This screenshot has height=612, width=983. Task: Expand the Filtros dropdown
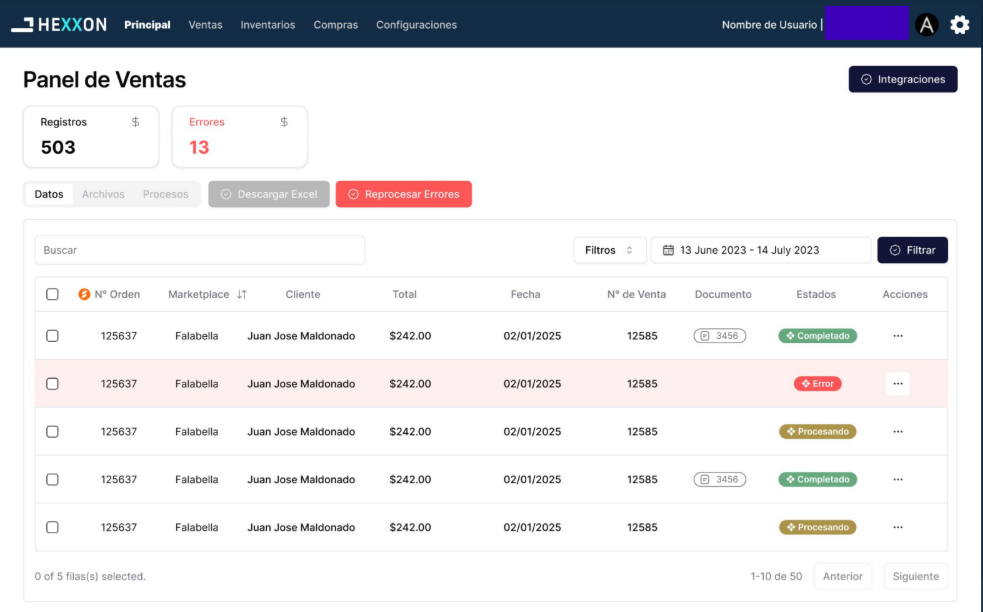coord(609,250)
